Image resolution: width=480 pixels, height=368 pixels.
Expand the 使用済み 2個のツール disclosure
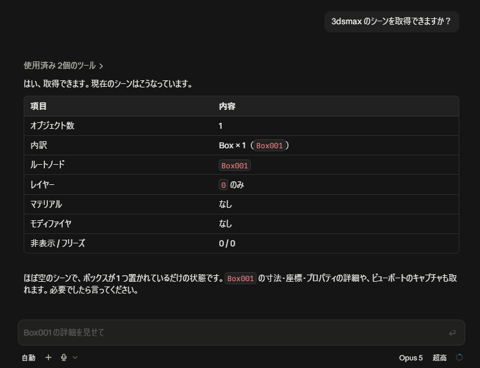tap(63, 66)
